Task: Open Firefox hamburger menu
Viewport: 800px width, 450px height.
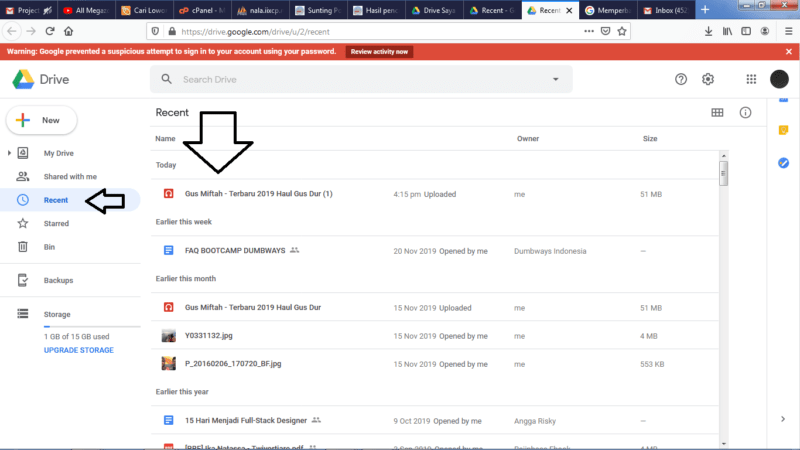Action: pos(788,31)
